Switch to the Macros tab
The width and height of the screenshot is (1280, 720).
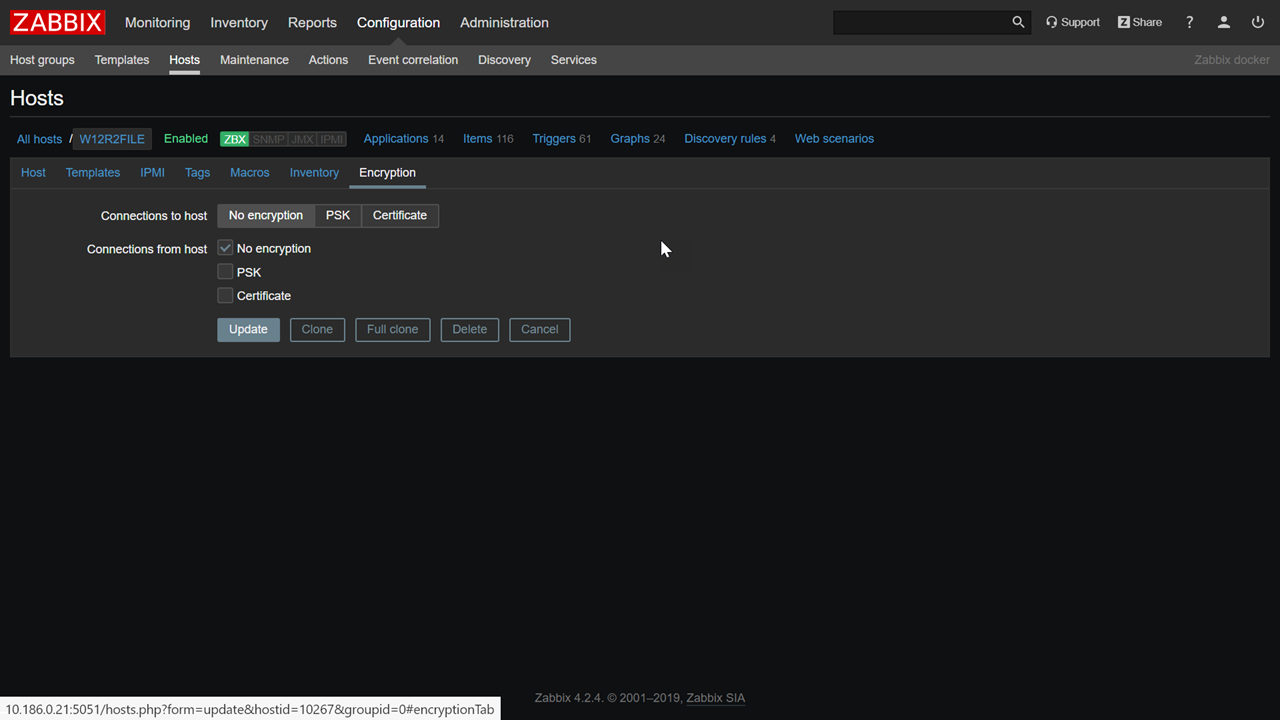pos(249,172)
